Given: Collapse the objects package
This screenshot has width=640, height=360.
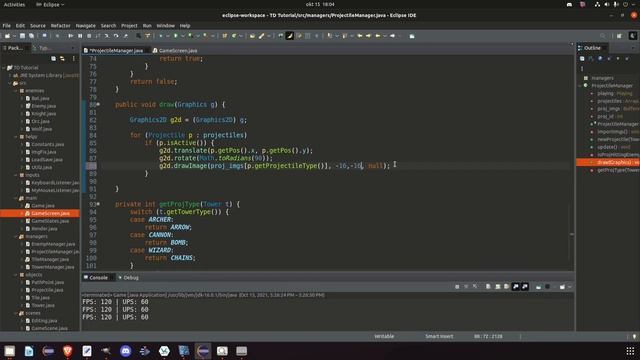Looking at the screenshot, I should pyautogui.click(x=16, y=275).
